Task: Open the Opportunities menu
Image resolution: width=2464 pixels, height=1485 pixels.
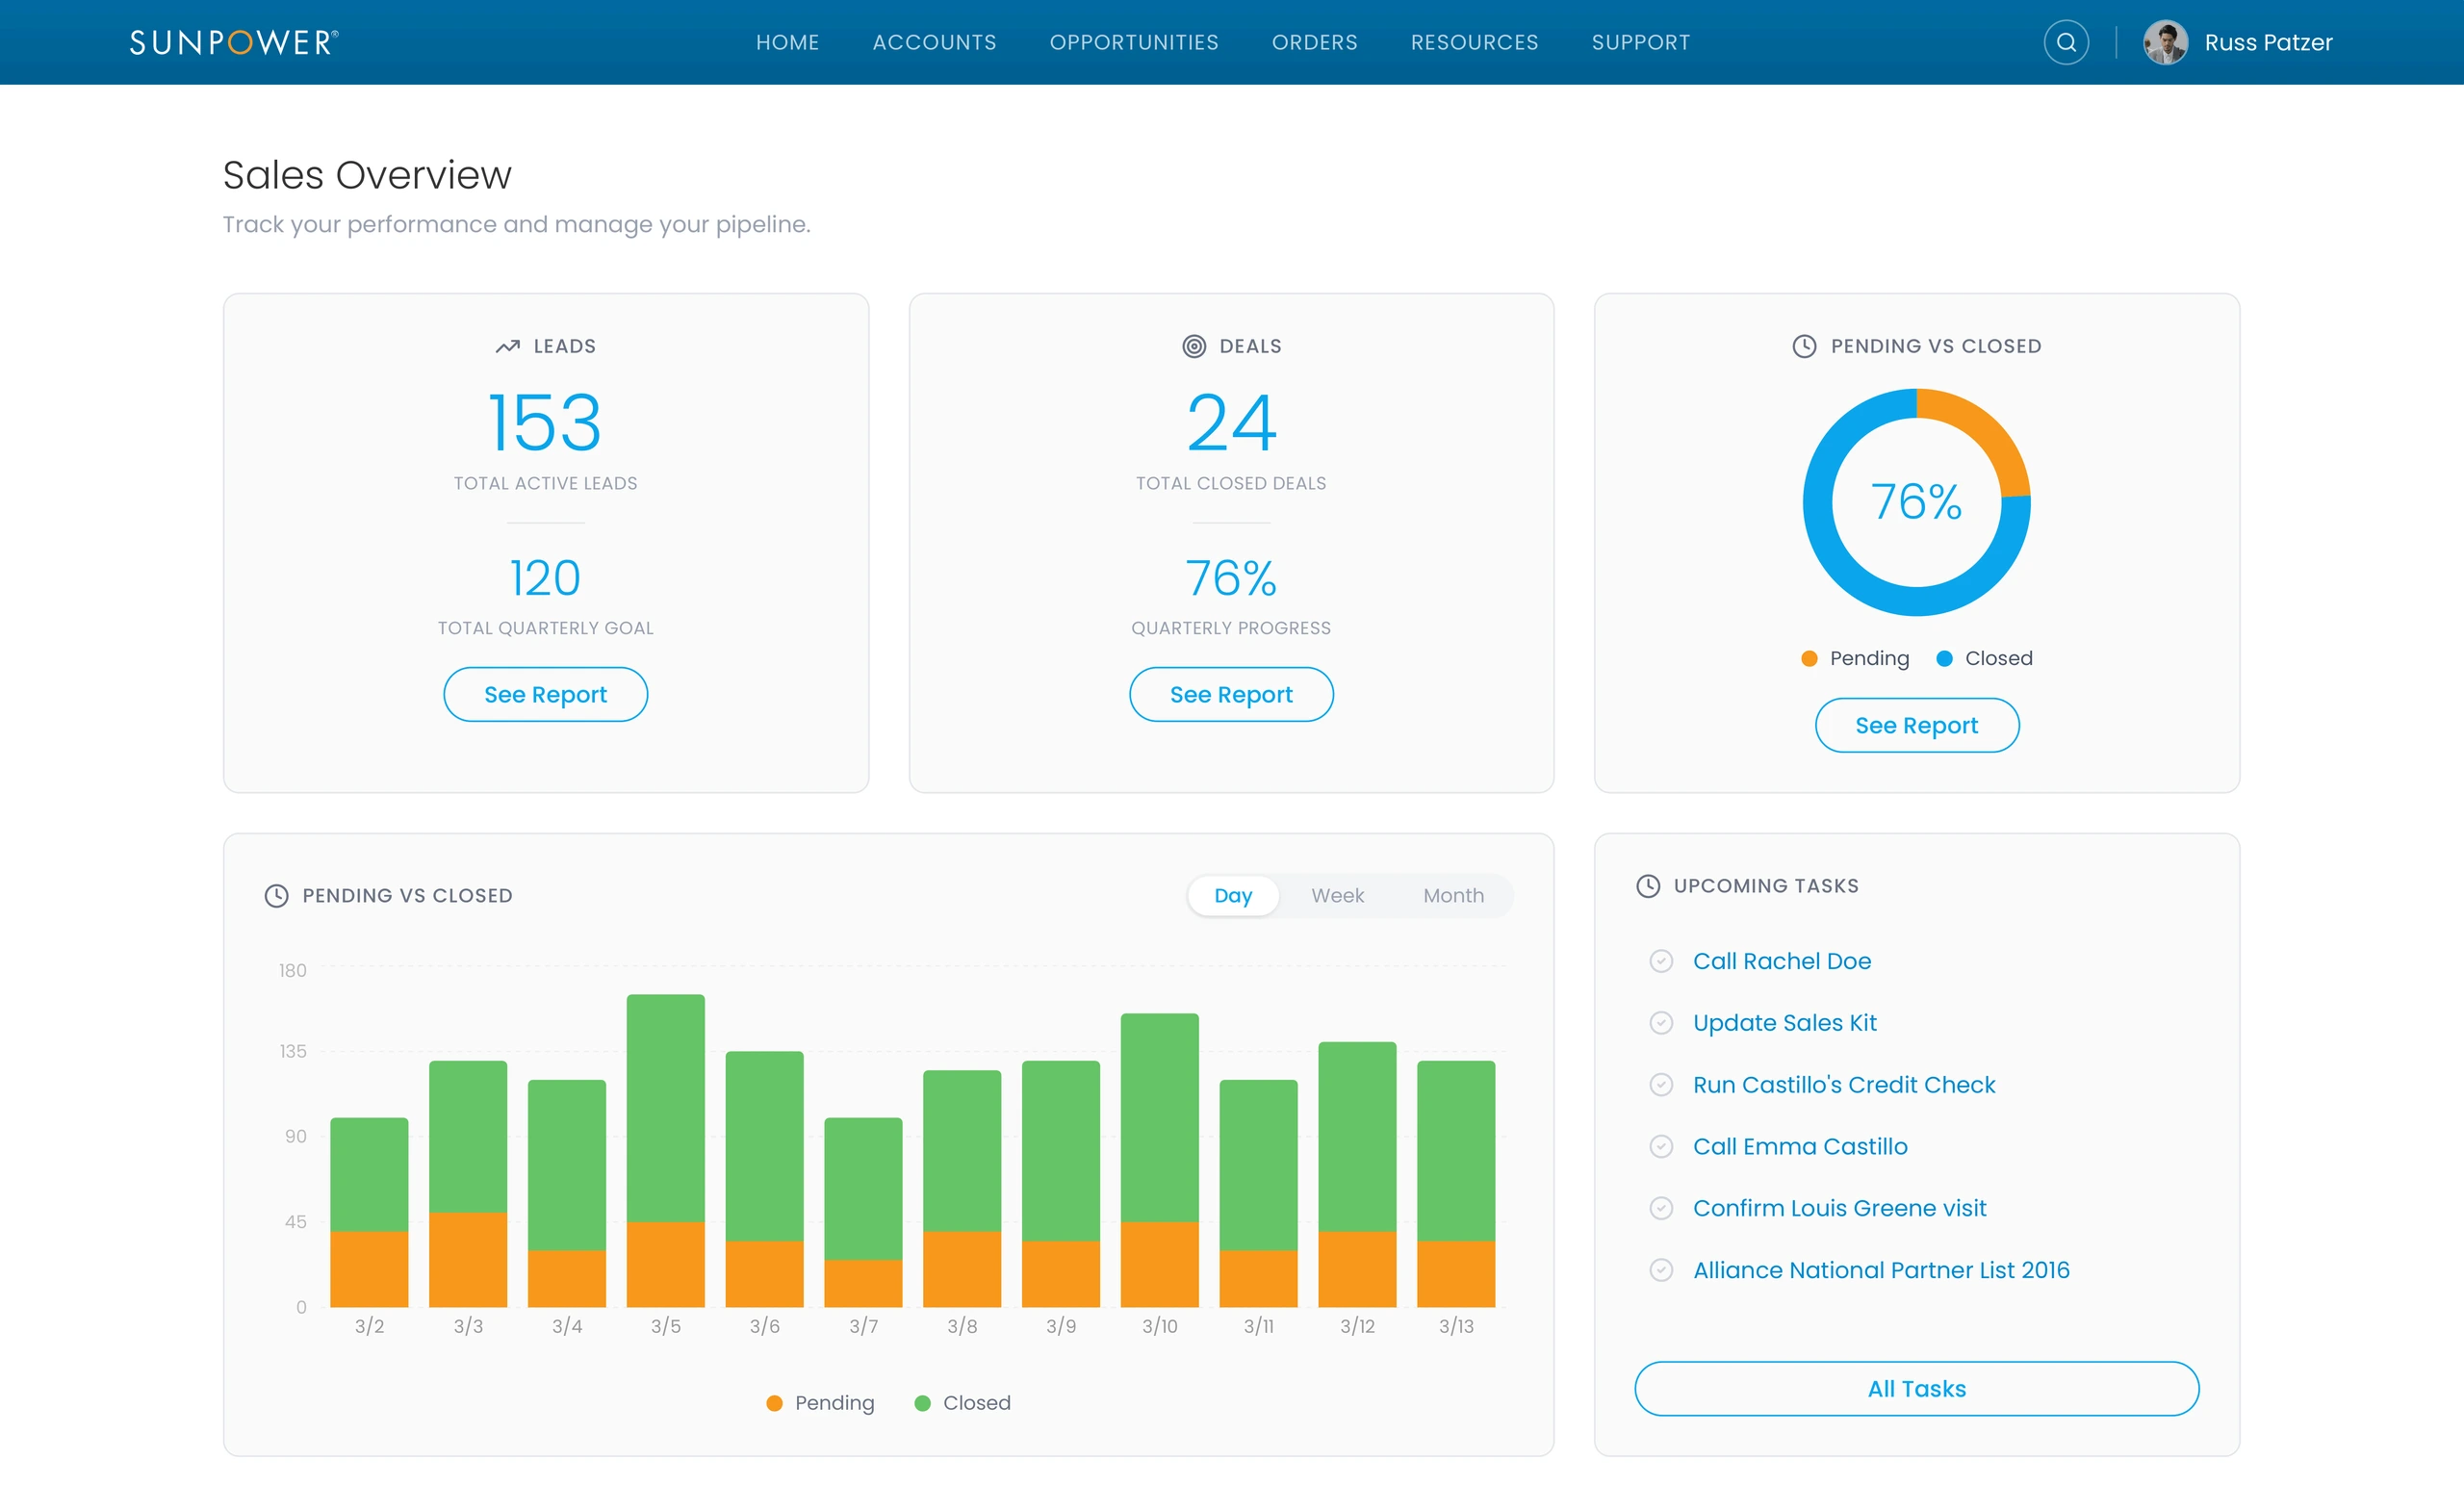Action: point(1134,42)
